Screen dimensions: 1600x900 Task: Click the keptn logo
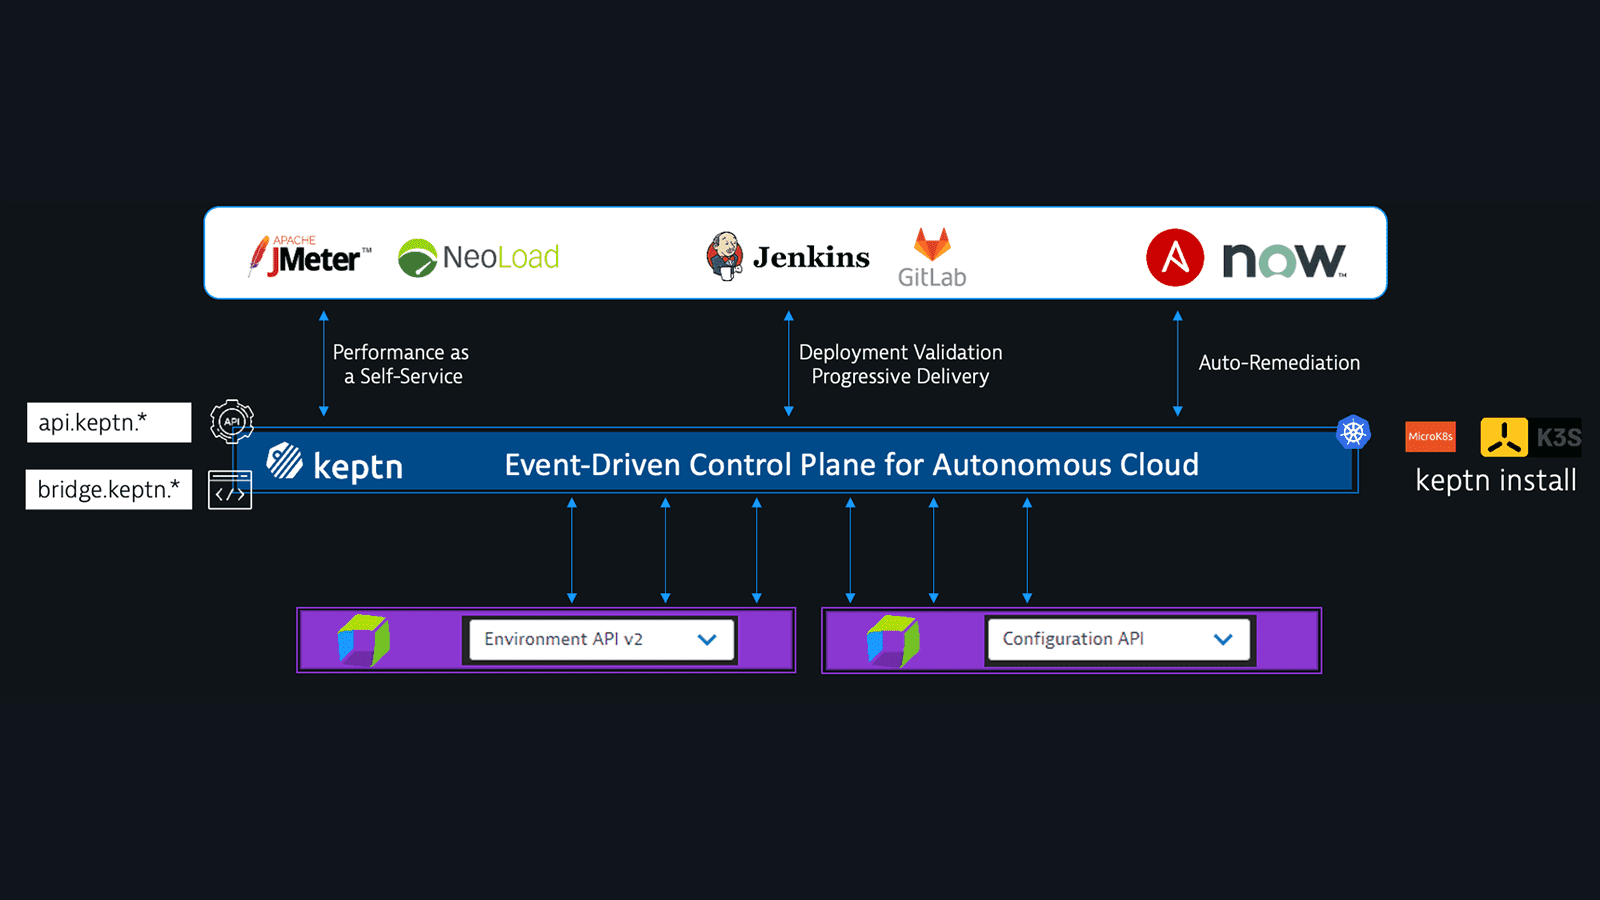[335, 464]
